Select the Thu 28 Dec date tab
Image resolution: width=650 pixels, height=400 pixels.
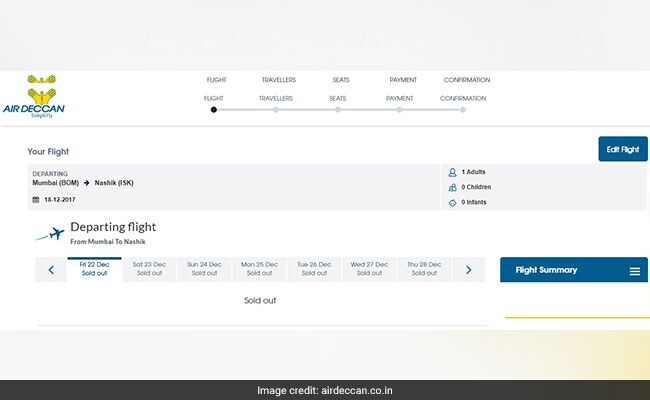[424, 269]
